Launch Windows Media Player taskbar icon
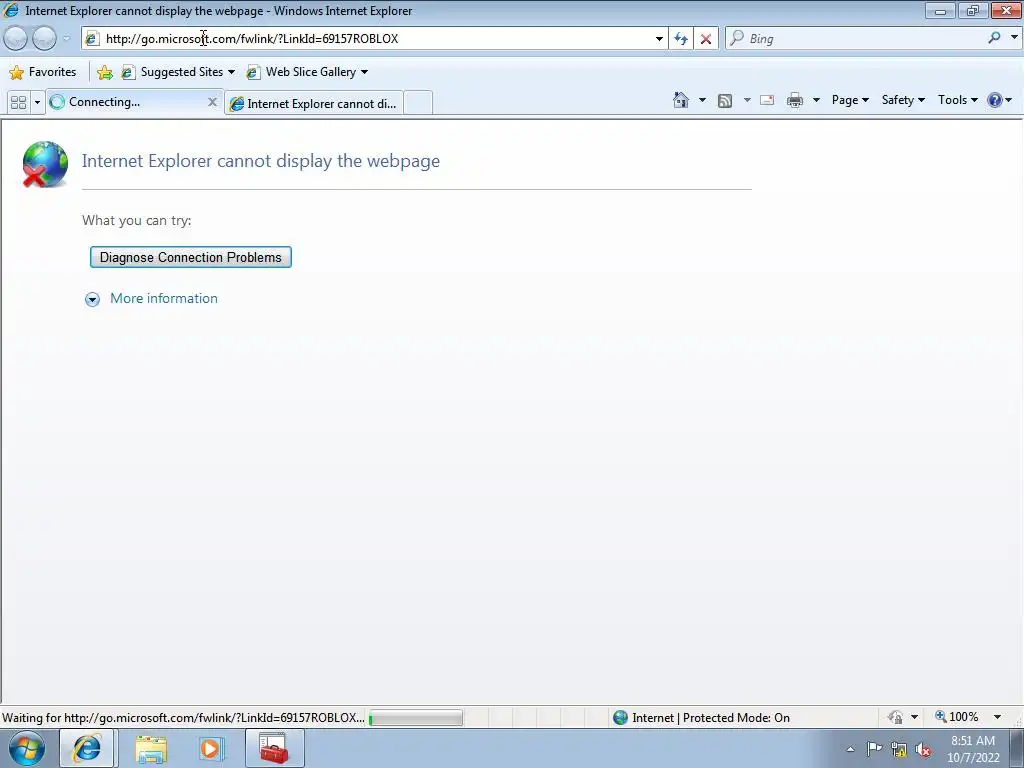 (x=210, y=748)
